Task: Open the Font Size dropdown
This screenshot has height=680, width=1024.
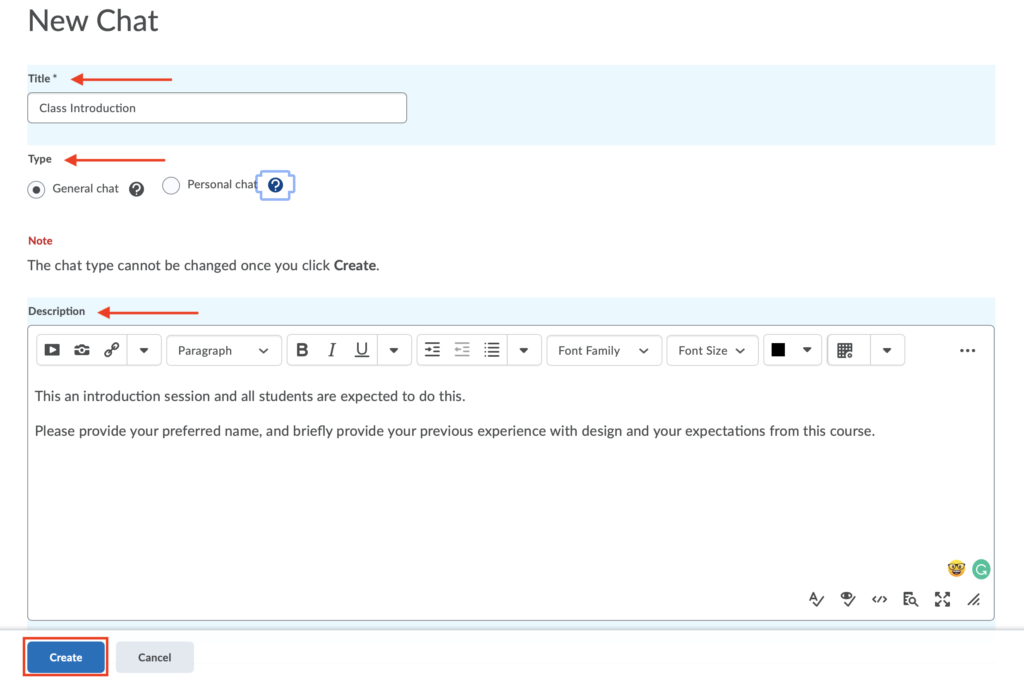Action: (712, 350)
